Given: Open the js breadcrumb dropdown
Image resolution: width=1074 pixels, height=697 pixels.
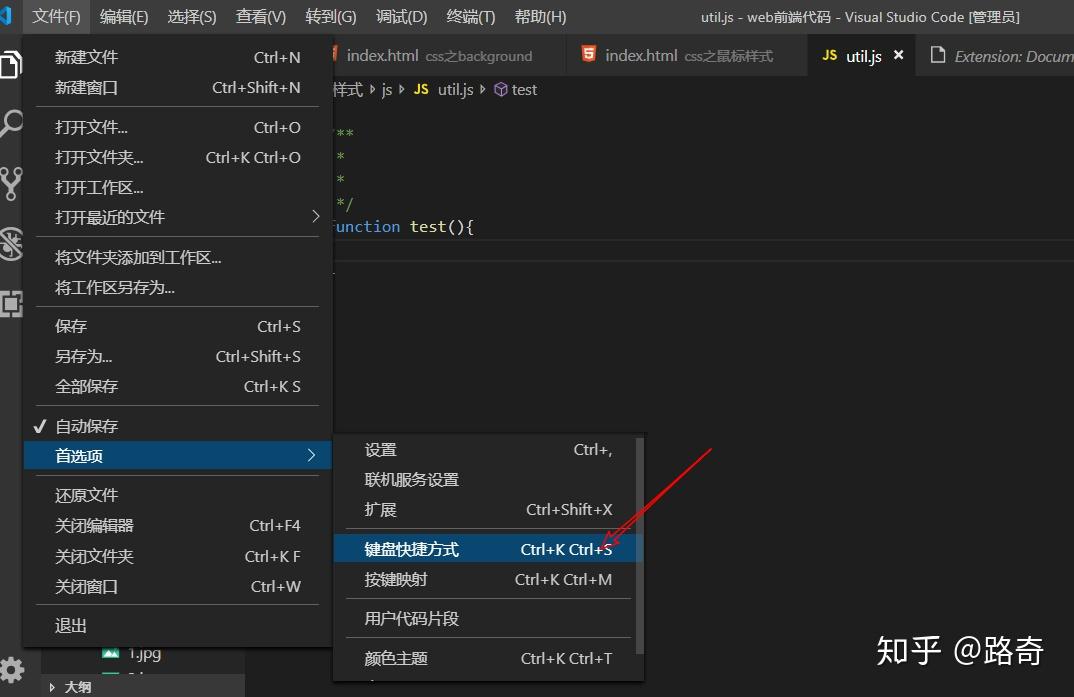Looking at the screenshot, I should click(386, 89).
